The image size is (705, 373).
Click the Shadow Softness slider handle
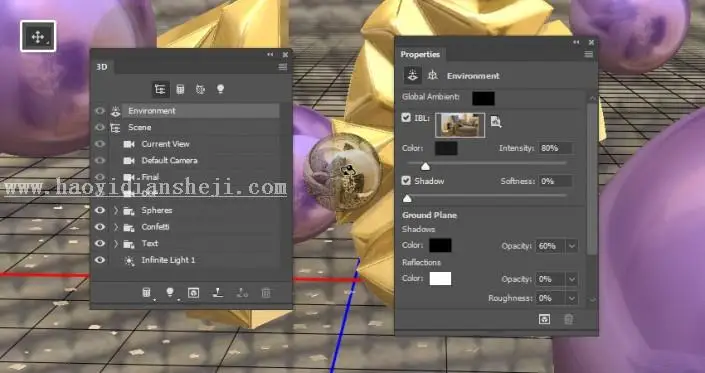(407, 198)
